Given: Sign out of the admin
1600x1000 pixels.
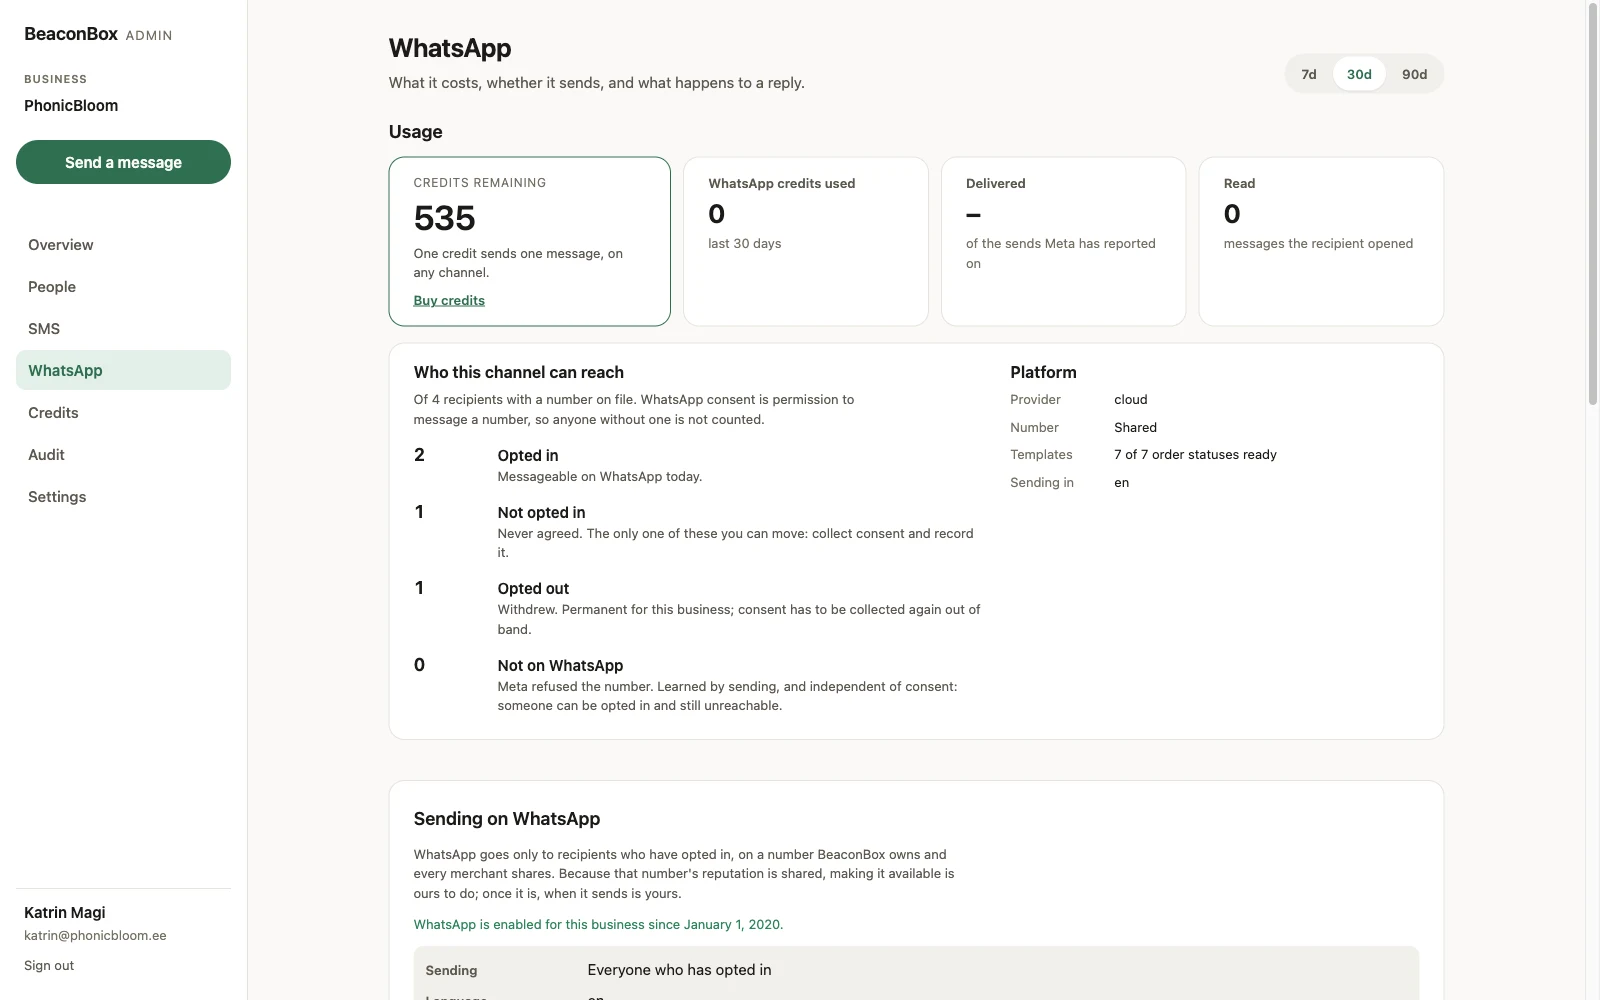Looking at the screenshot, I should coord(49,965).
